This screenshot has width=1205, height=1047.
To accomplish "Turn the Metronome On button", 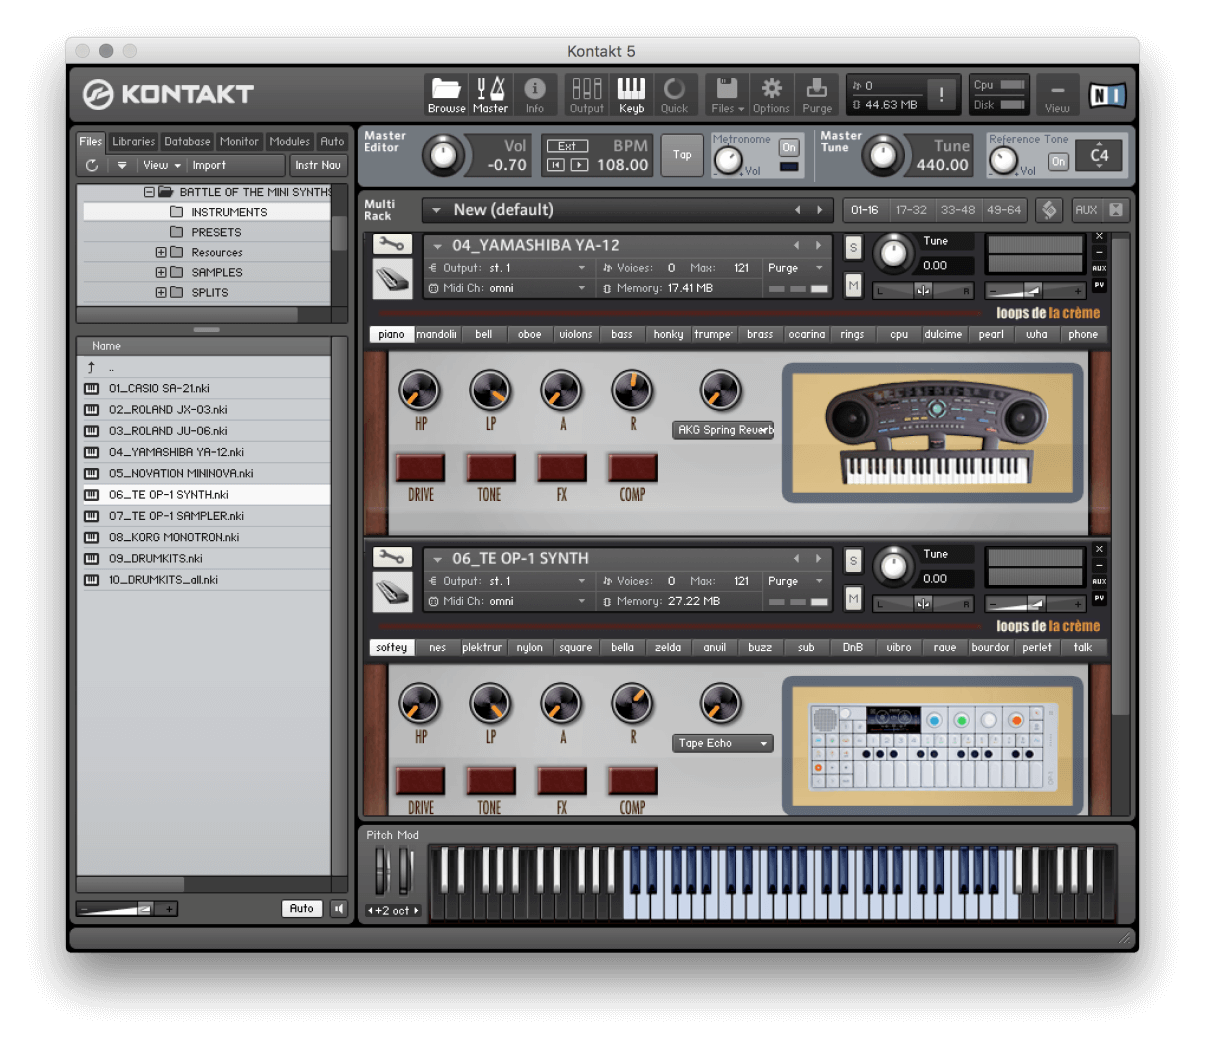I will click(x=789, y=147).
